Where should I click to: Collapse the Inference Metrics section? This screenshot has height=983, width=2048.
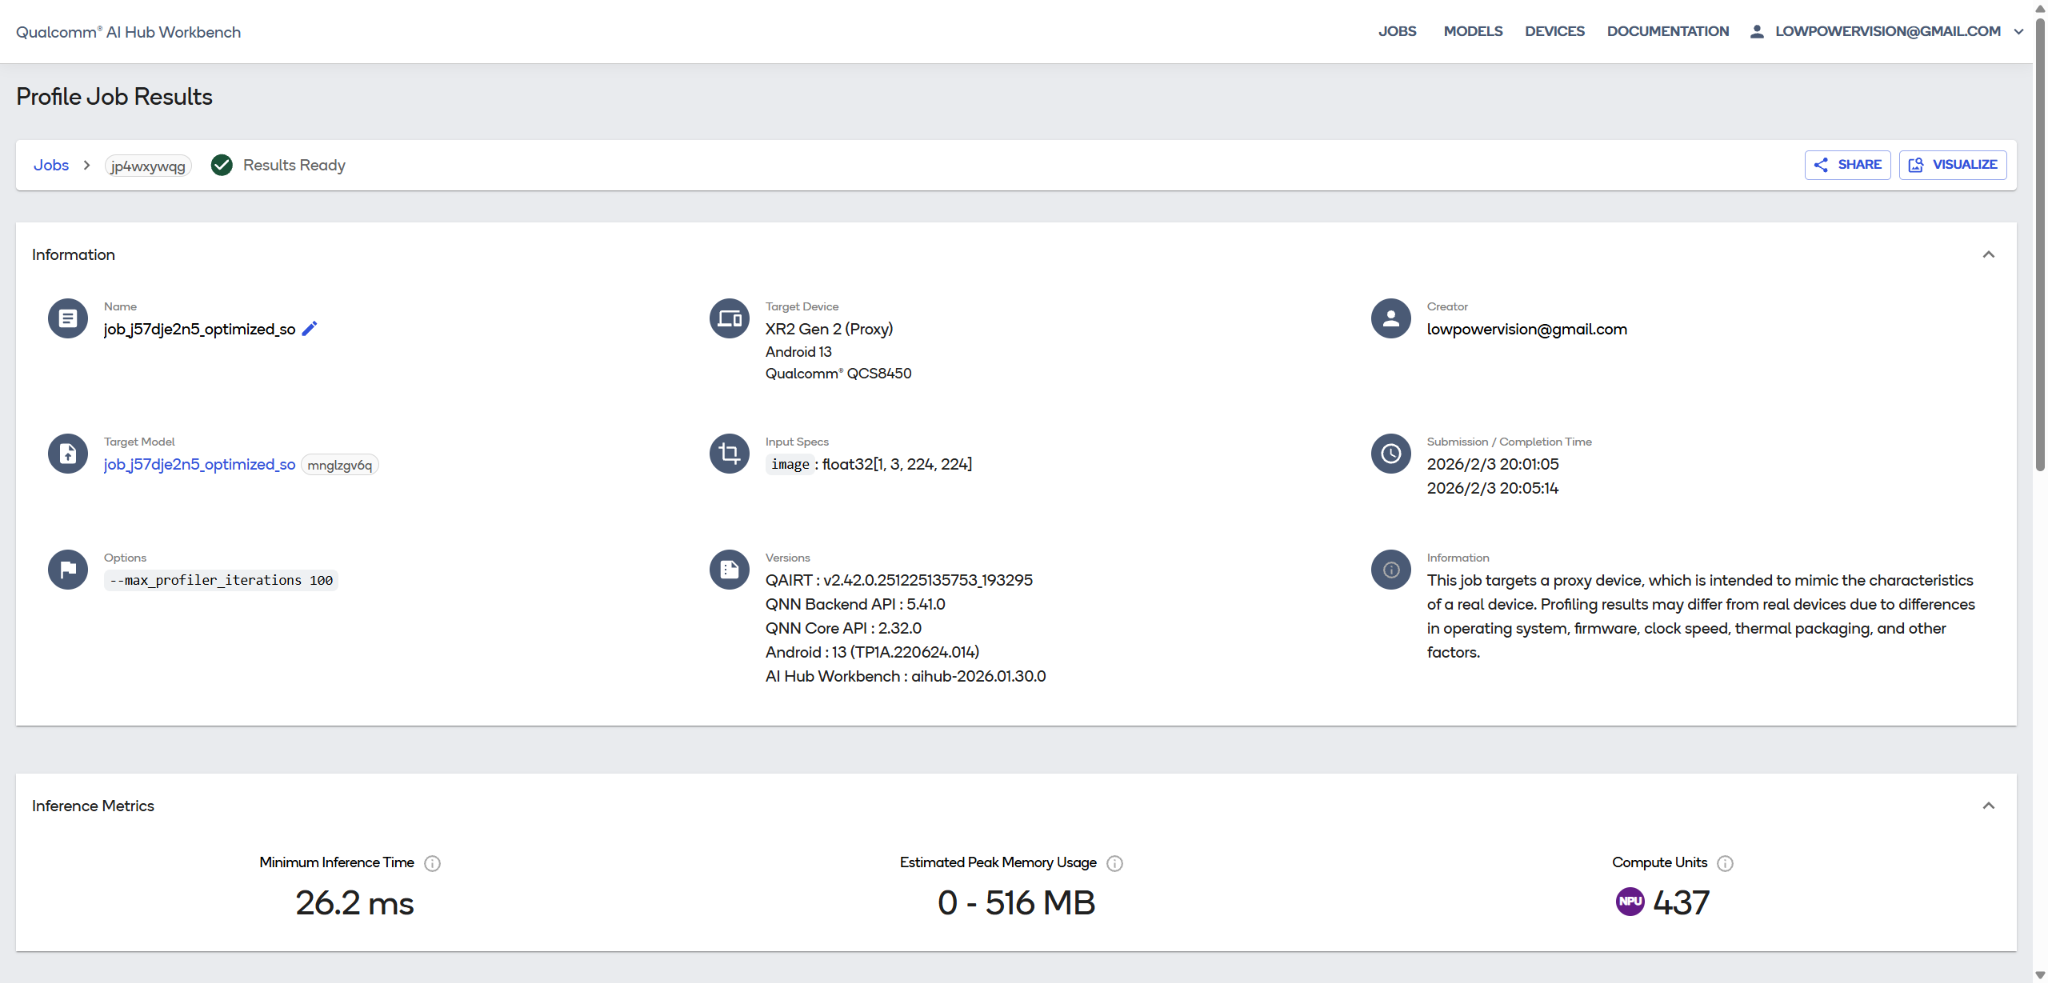click(1989, 806)
